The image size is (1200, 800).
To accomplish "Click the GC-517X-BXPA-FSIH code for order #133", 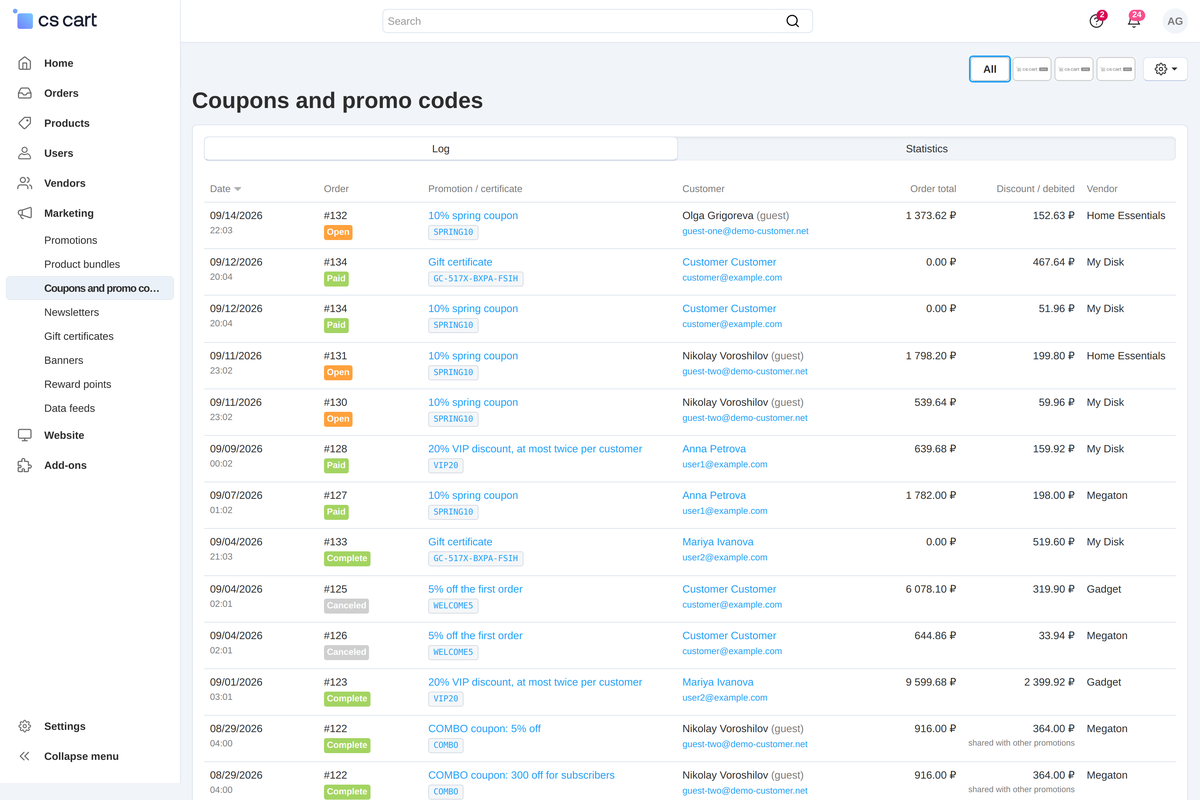I will [x=476, y=559].
